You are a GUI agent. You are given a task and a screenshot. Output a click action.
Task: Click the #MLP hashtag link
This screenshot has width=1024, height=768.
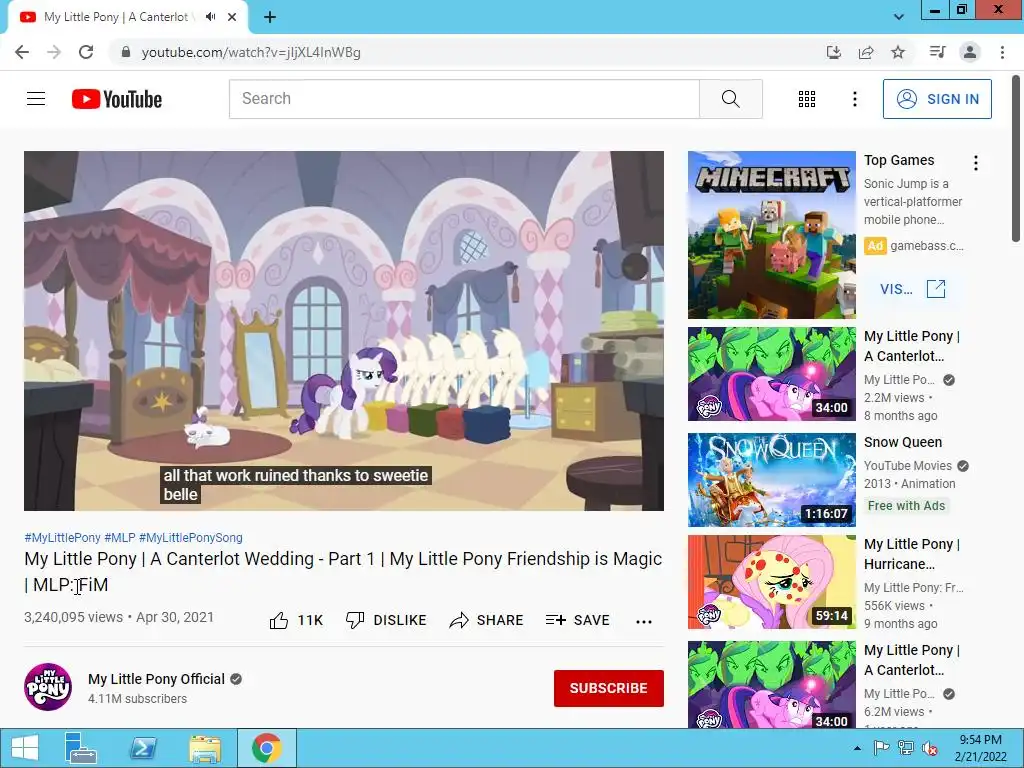pyautogui.click(x=120, y=537)
